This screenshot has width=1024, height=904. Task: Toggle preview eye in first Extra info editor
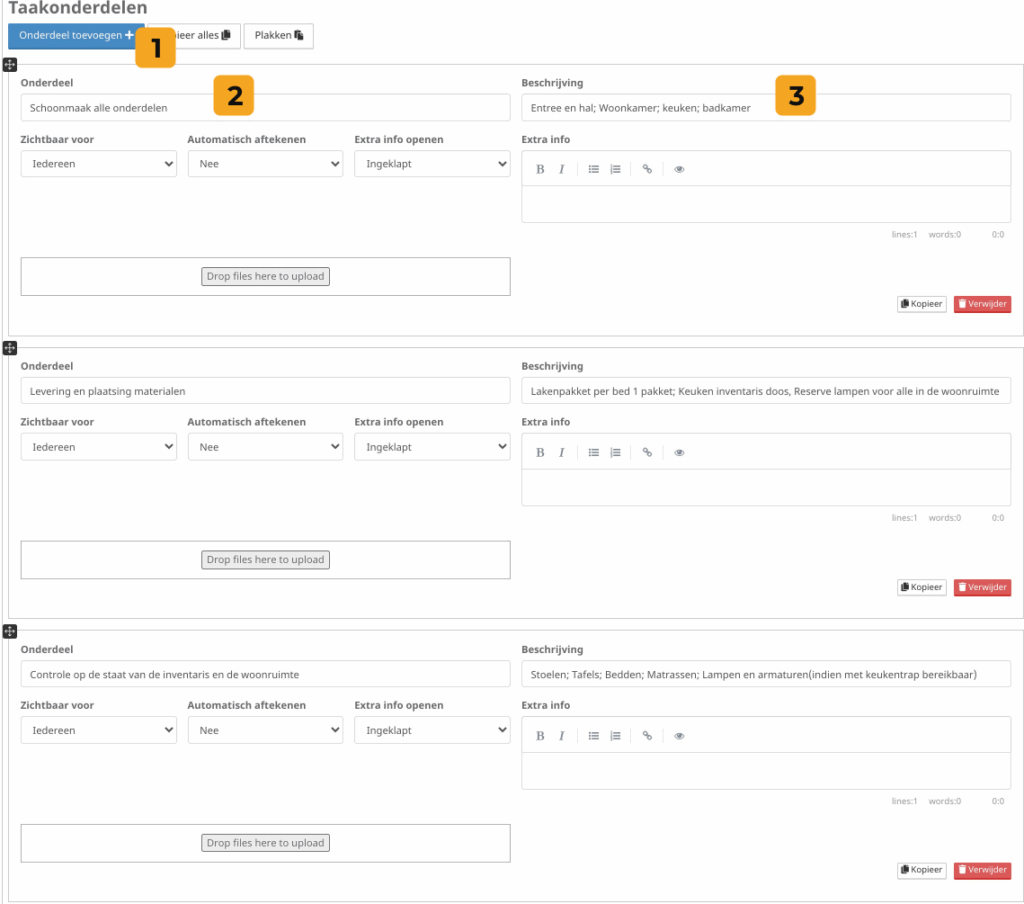[x=679, y=169]
